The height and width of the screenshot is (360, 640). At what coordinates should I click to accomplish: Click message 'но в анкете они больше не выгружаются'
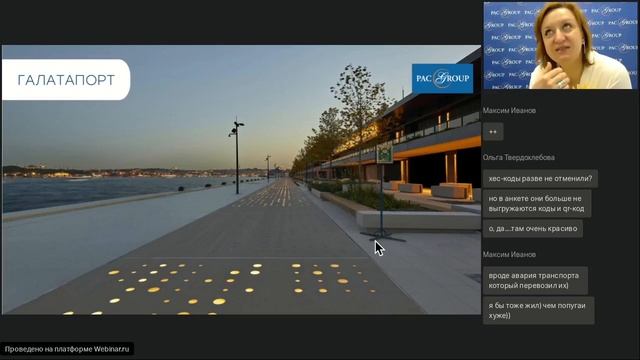(537, 204)
